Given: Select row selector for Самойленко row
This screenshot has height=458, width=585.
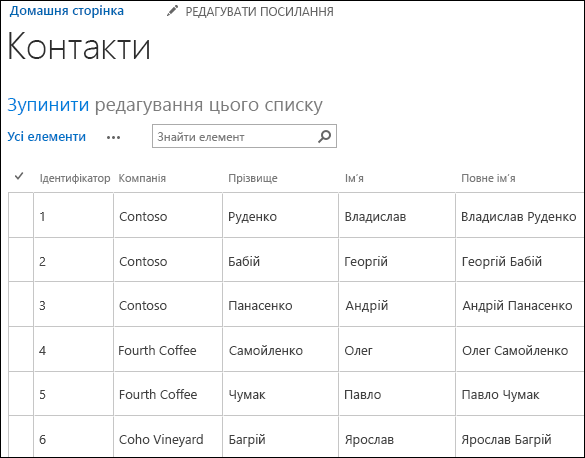Looking at the screenshot, I should [x=21, y=349].
